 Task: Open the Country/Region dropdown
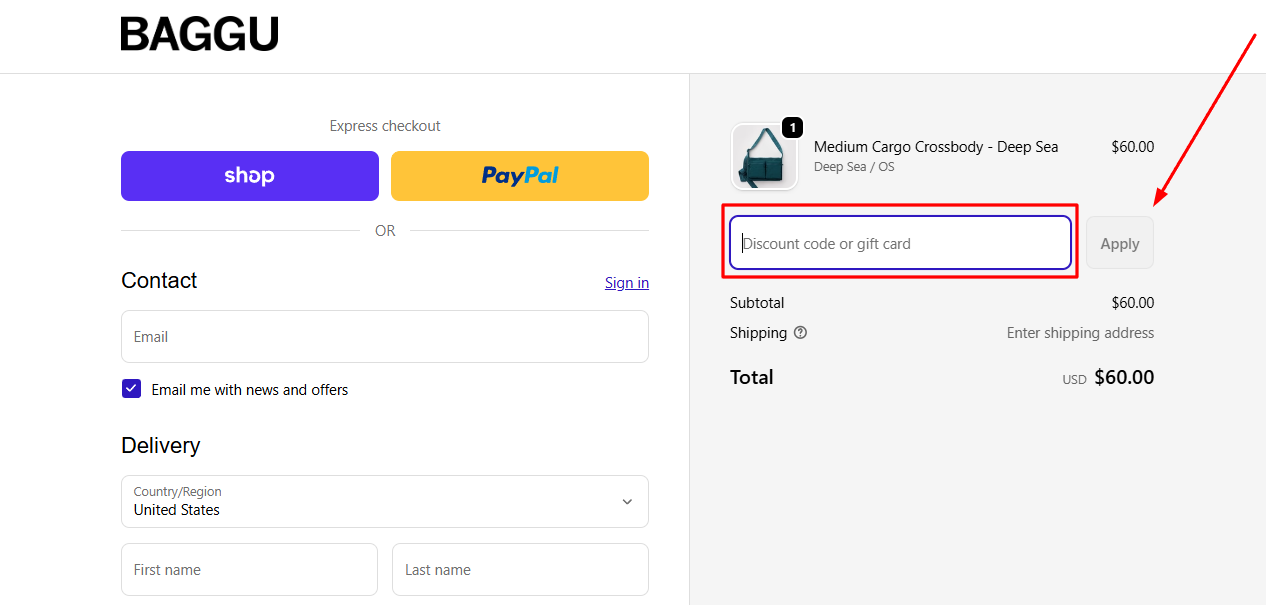[x=384, y=501]
